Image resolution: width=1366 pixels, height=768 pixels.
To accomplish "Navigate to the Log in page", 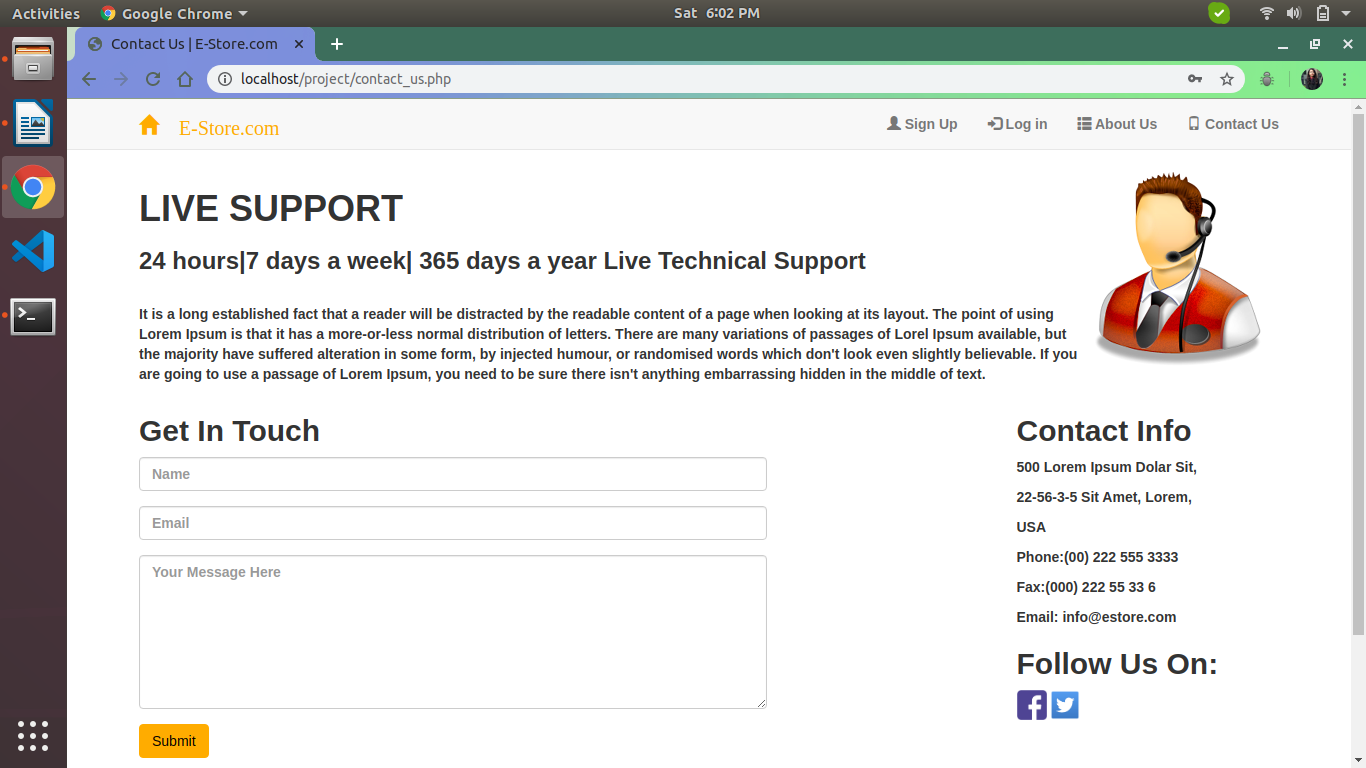I will click(1017, 123).
